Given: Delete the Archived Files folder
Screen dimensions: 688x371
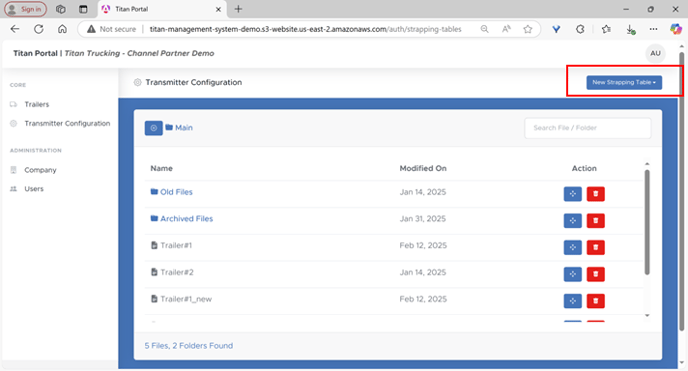Looking at the screenshot, I should click(x=595, y=221).
